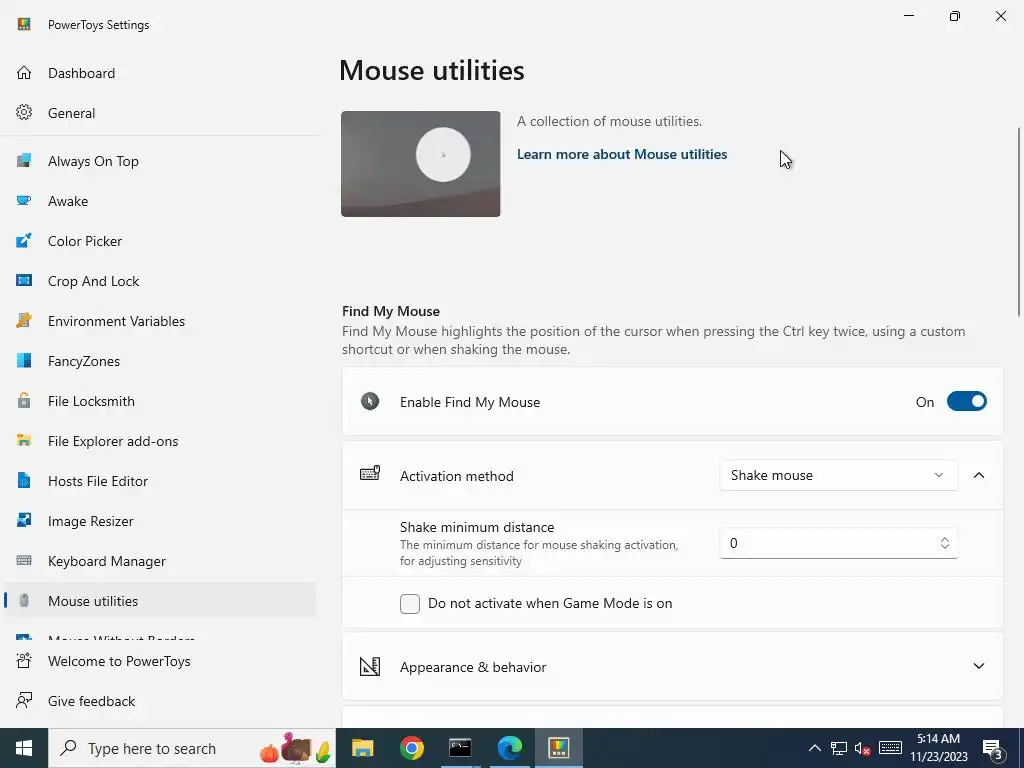Select the Always On Top icon
The height and width of the screenshot is (768, 1024).
(24, 161)
